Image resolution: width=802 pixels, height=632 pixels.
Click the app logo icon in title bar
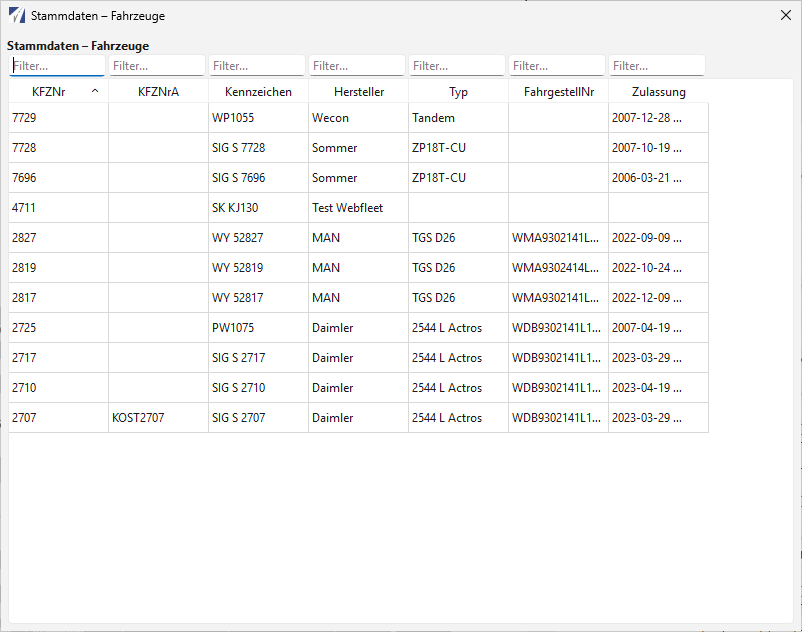pyautogui.click(x=17, y=15)
